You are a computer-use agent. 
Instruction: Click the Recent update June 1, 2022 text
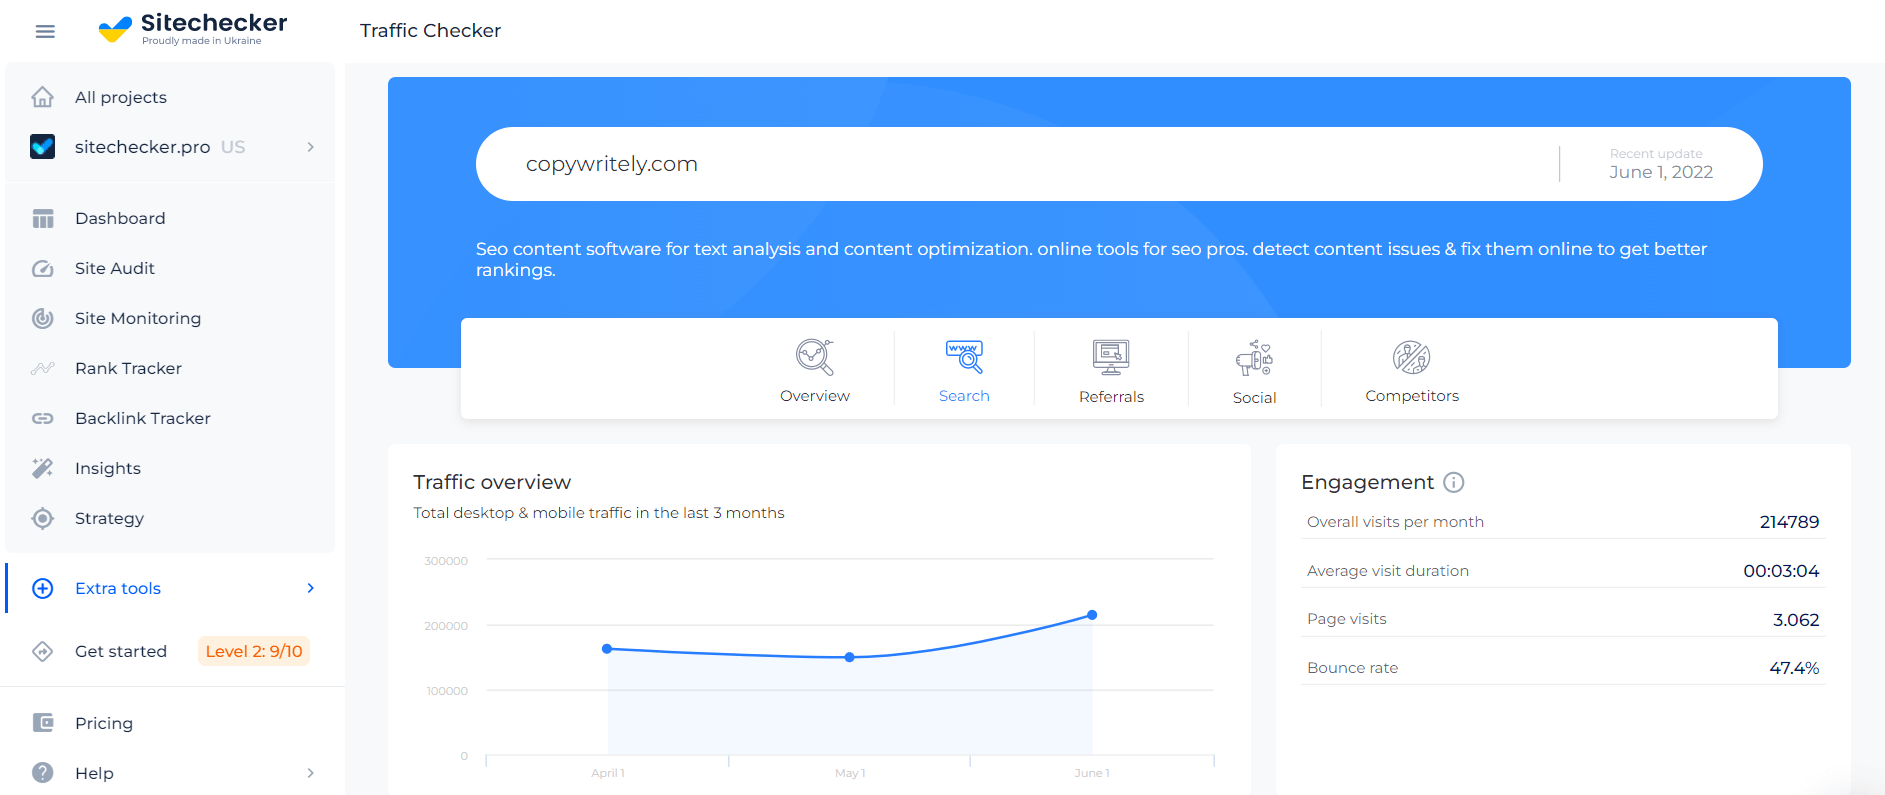pyautogui.click(x=1661, y=164)
